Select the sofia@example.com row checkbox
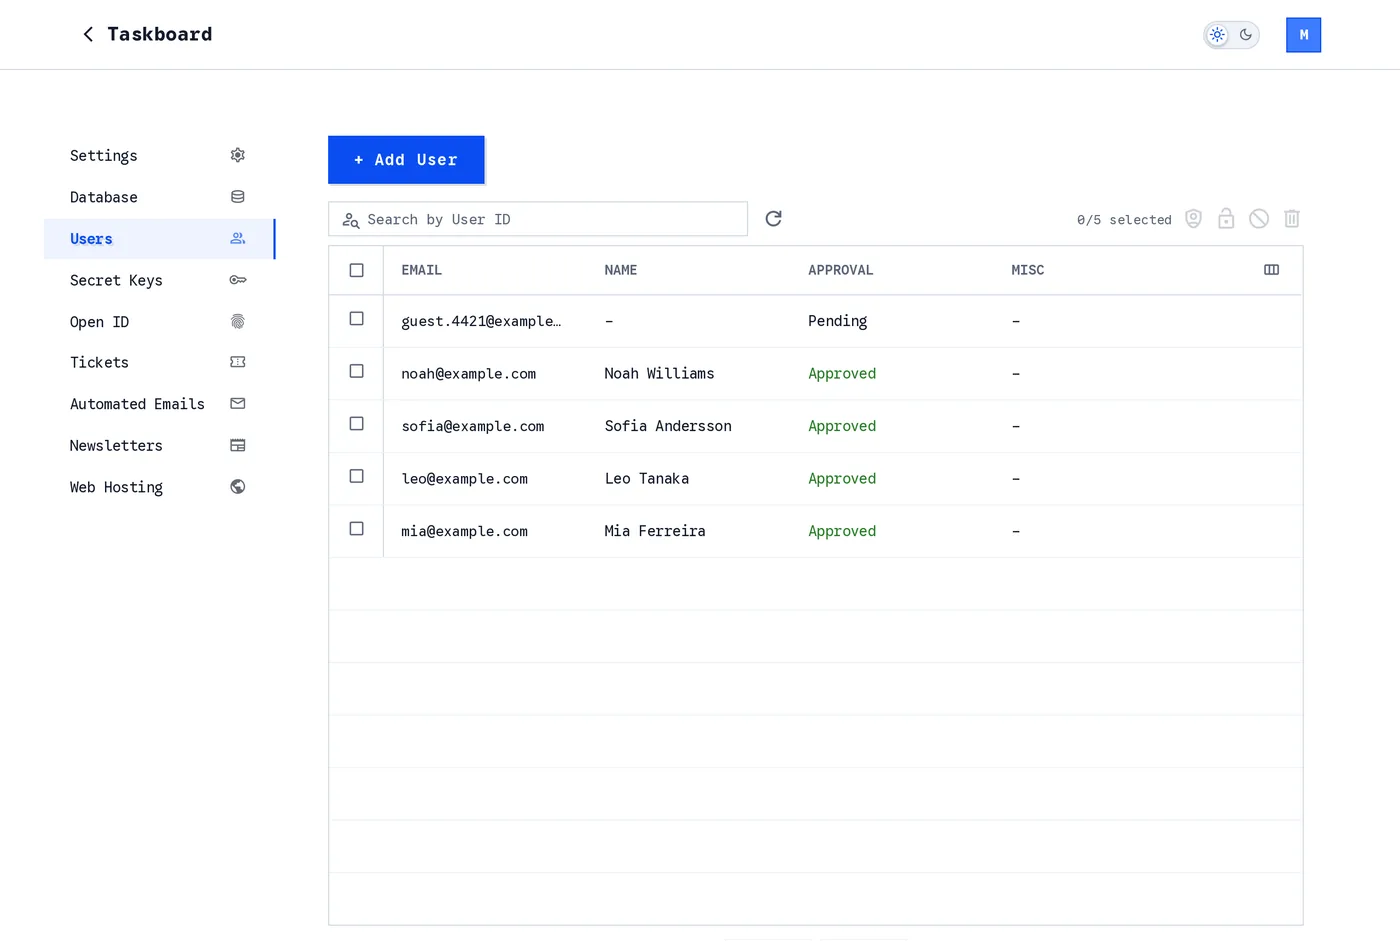Viewport: 1400px width, 941px height. point(356,424)
